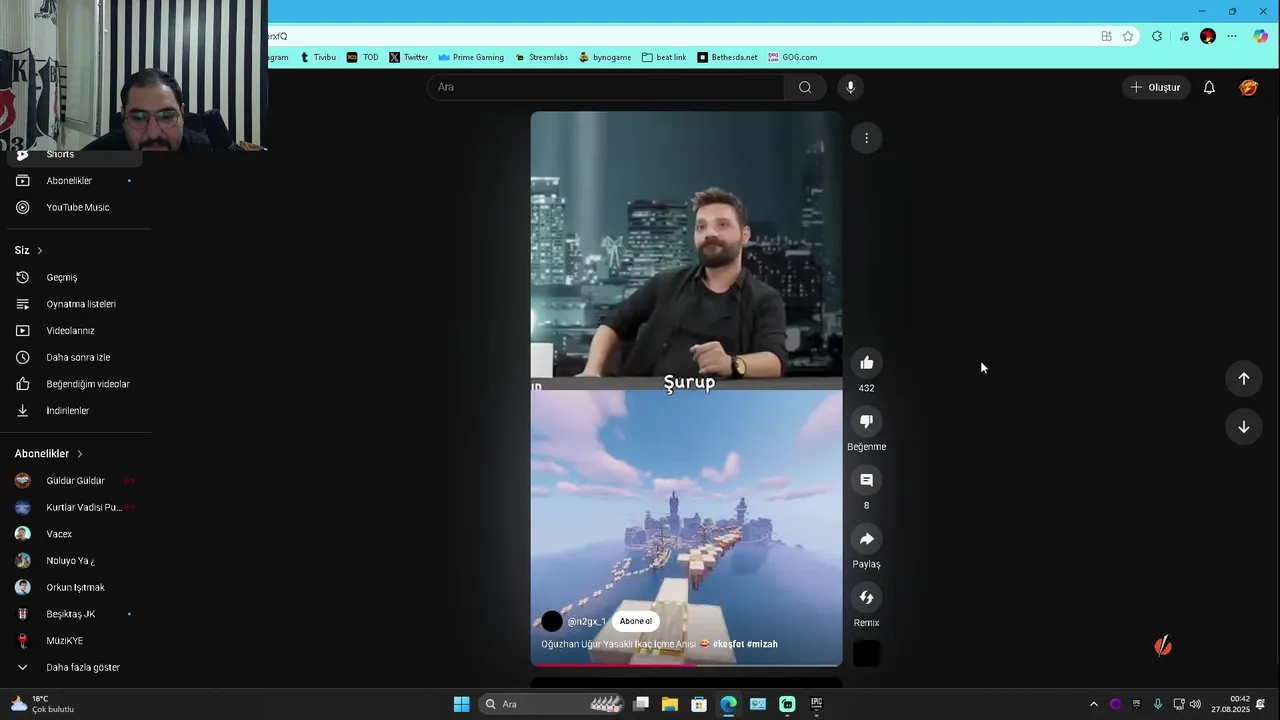1280x720 pixels.
Task: Show hidden system tray icons chevron
Action: (1093, 704)
